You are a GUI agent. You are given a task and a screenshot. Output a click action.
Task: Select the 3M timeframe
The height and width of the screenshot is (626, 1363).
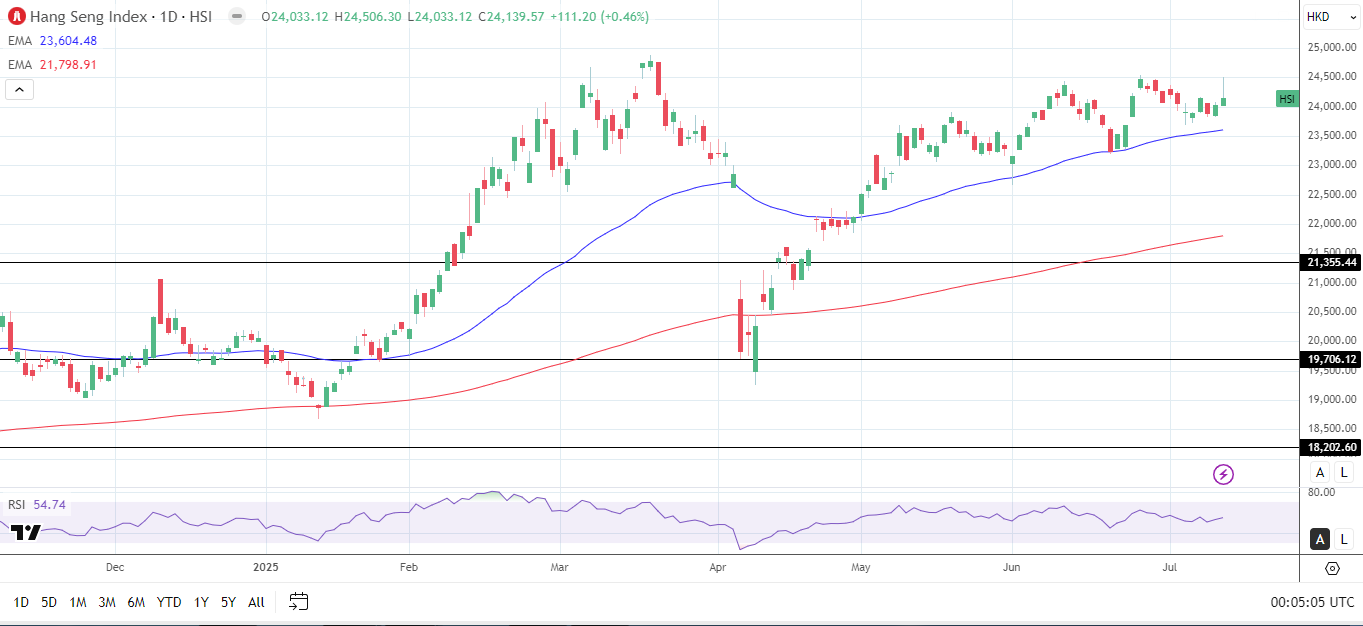(105, 603)
